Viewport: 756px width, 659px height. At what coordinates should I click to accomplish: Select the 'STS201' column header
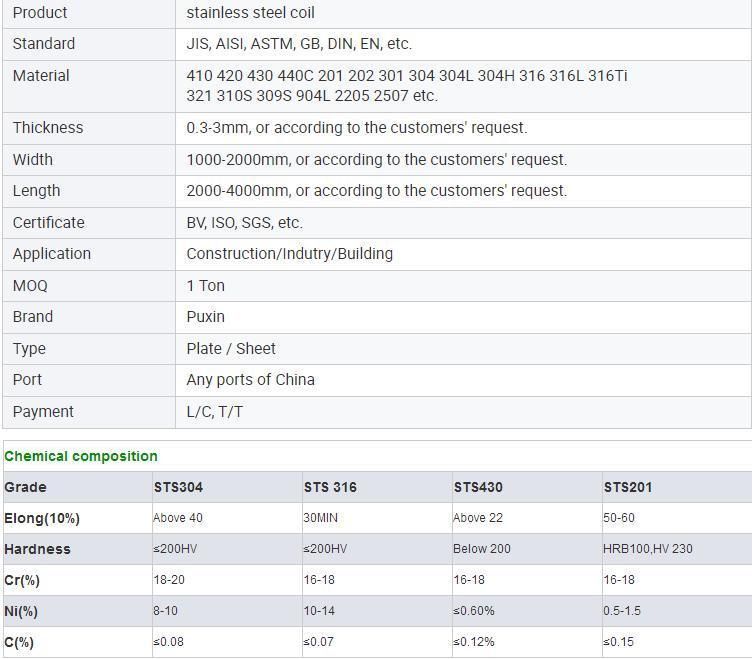coord(628,487)
